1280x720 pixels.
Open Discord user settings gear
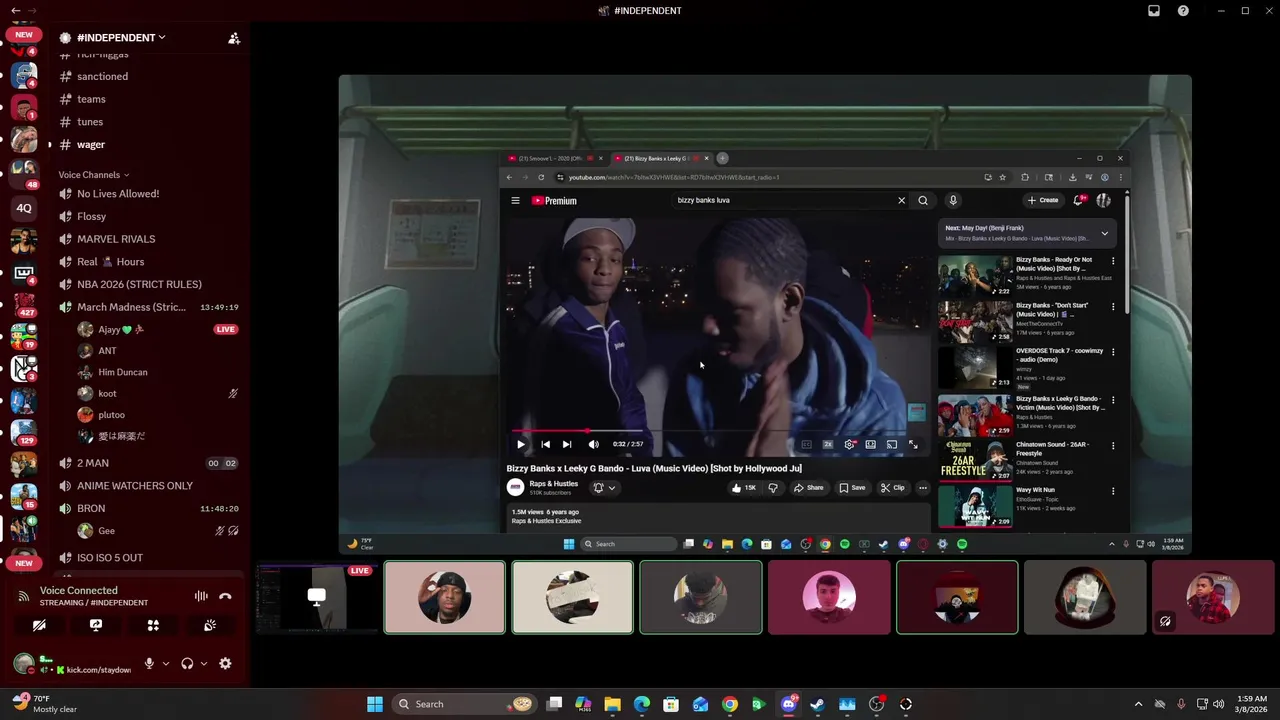(x=225, y=663)
